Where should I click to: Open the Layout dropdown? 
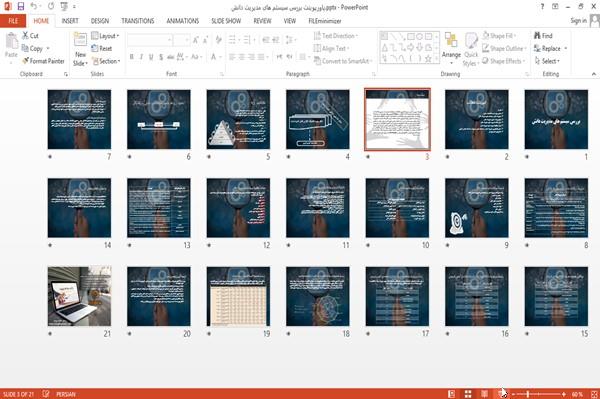click(x=105, y=36)
